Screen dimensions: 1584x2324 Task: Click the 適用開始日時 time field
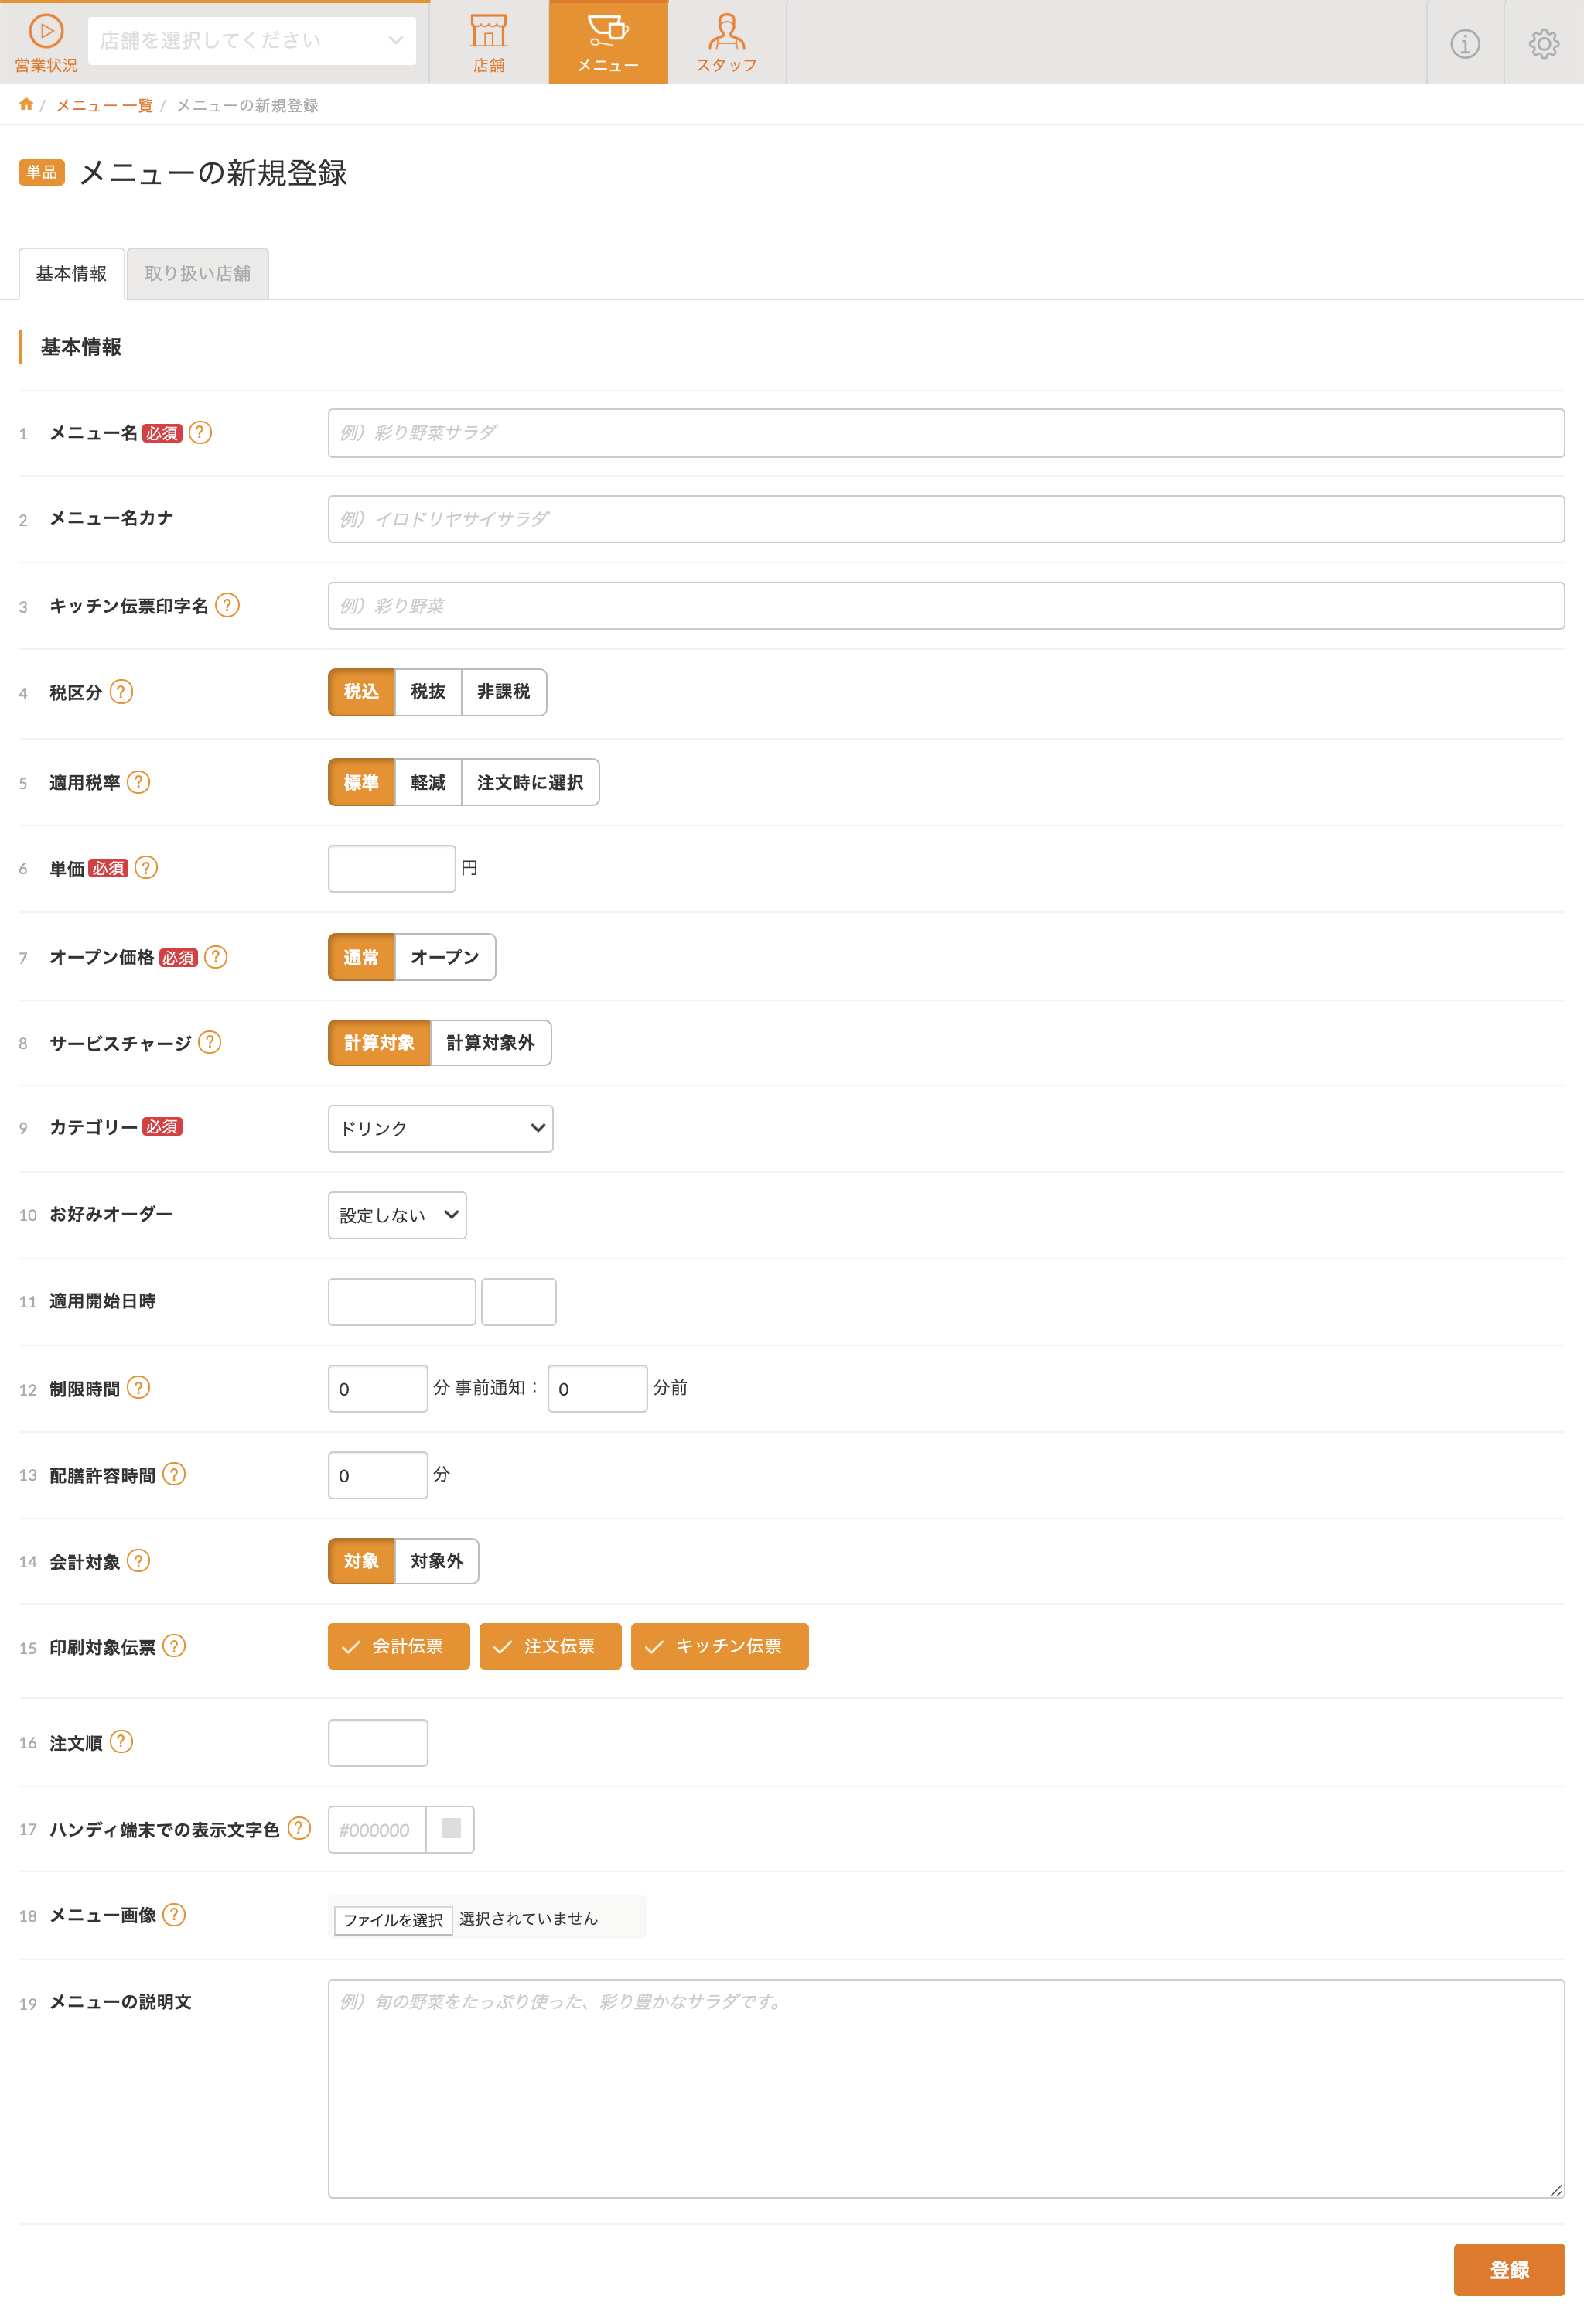pyautogui.click(x=519, y=1302)
